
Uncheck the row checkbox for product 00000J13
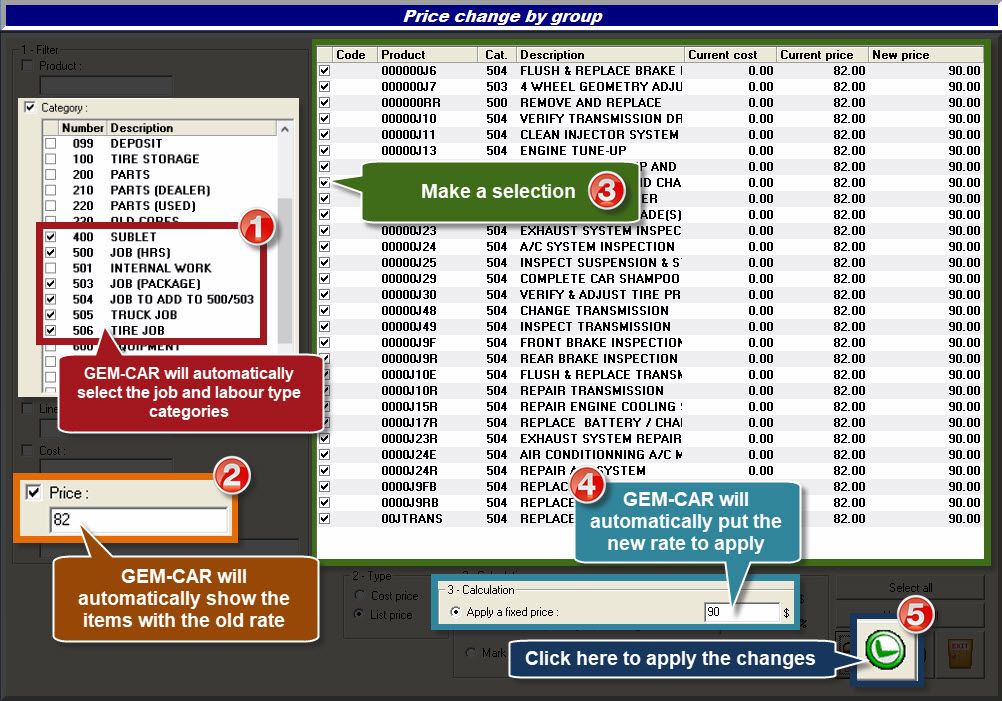[325, 150]
